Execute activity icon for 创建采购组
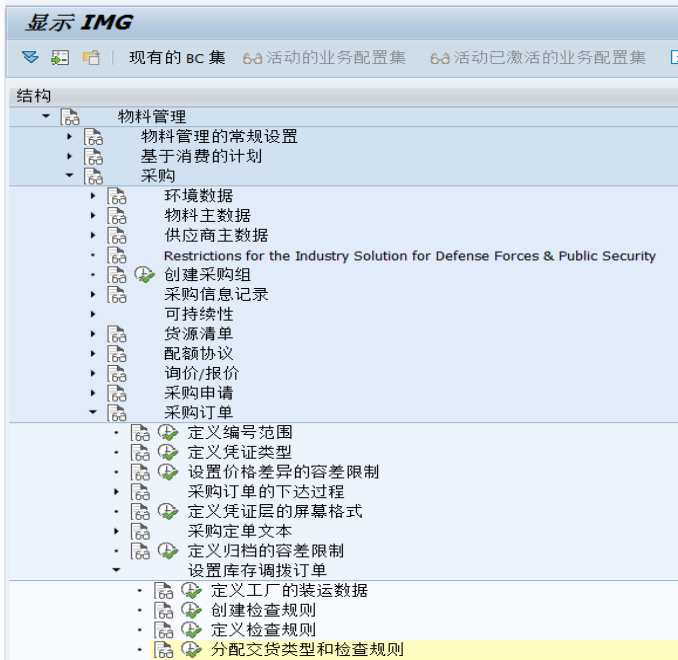The height and width of the screenshot is (660, 678). pyautogui.click(x=144, y=275)
